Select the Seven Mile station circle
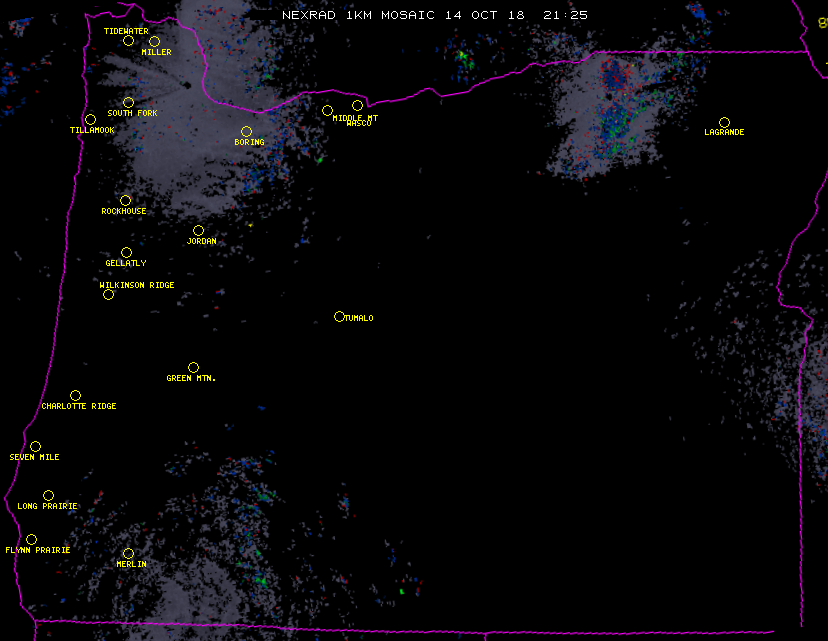Viewport: 828px width, 641px height. (x=35, y=446)
